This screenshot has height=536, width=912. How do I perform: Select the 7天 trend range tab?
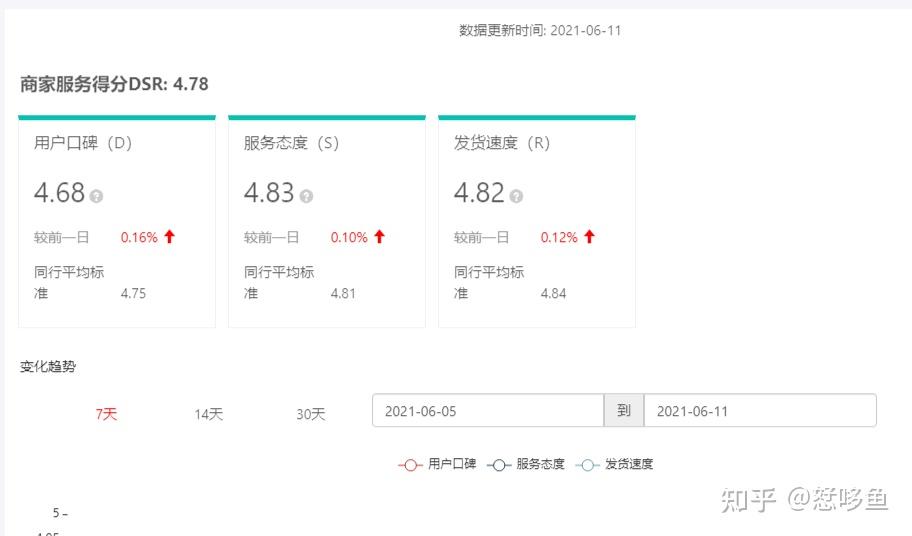[x=106, y=414]
